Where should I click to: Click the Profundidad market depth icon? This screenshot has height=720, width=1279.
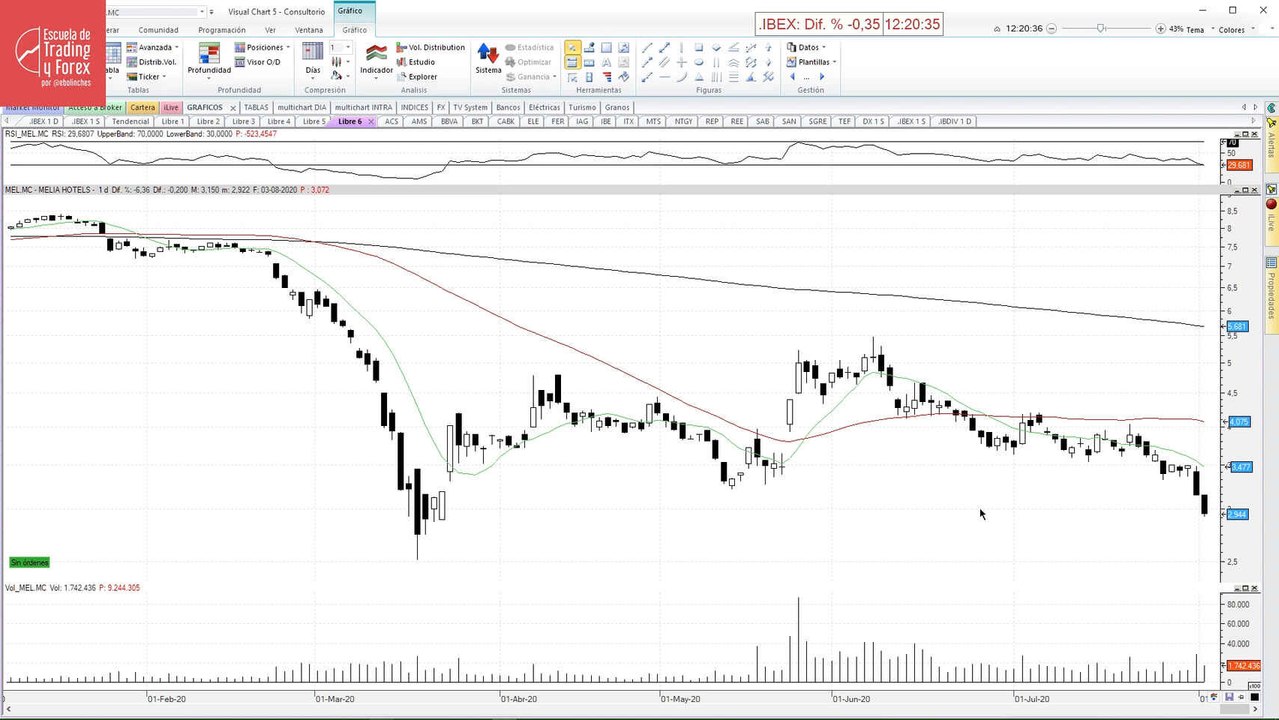tap(209, 58)
